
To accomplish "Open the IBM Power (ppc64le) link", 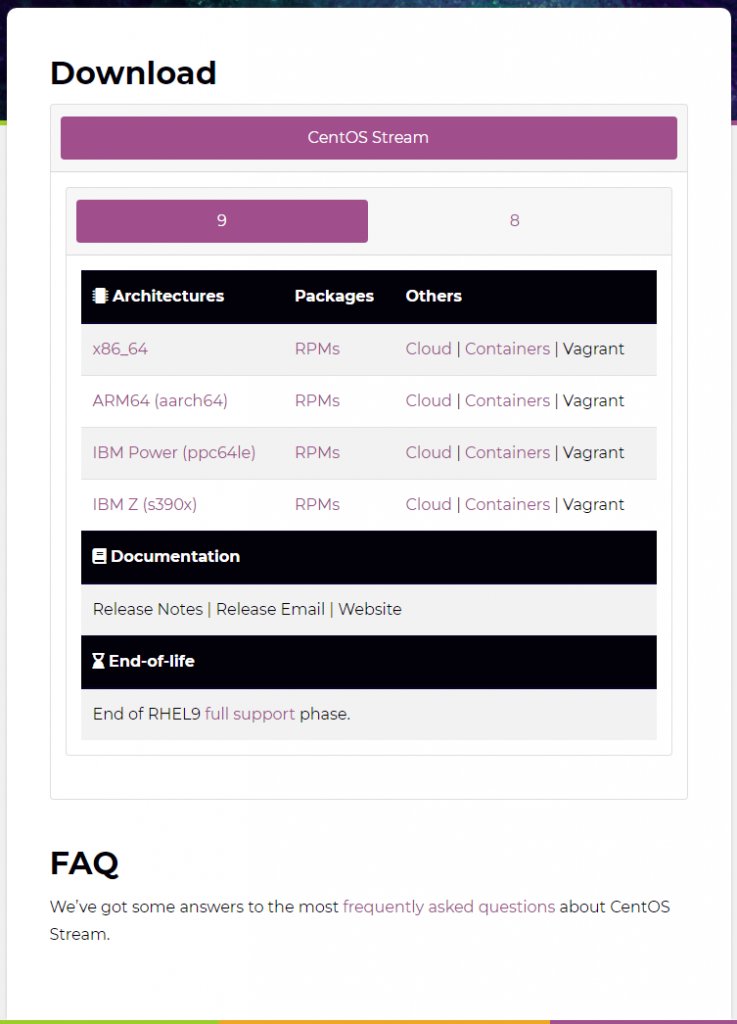I will 174,453.
